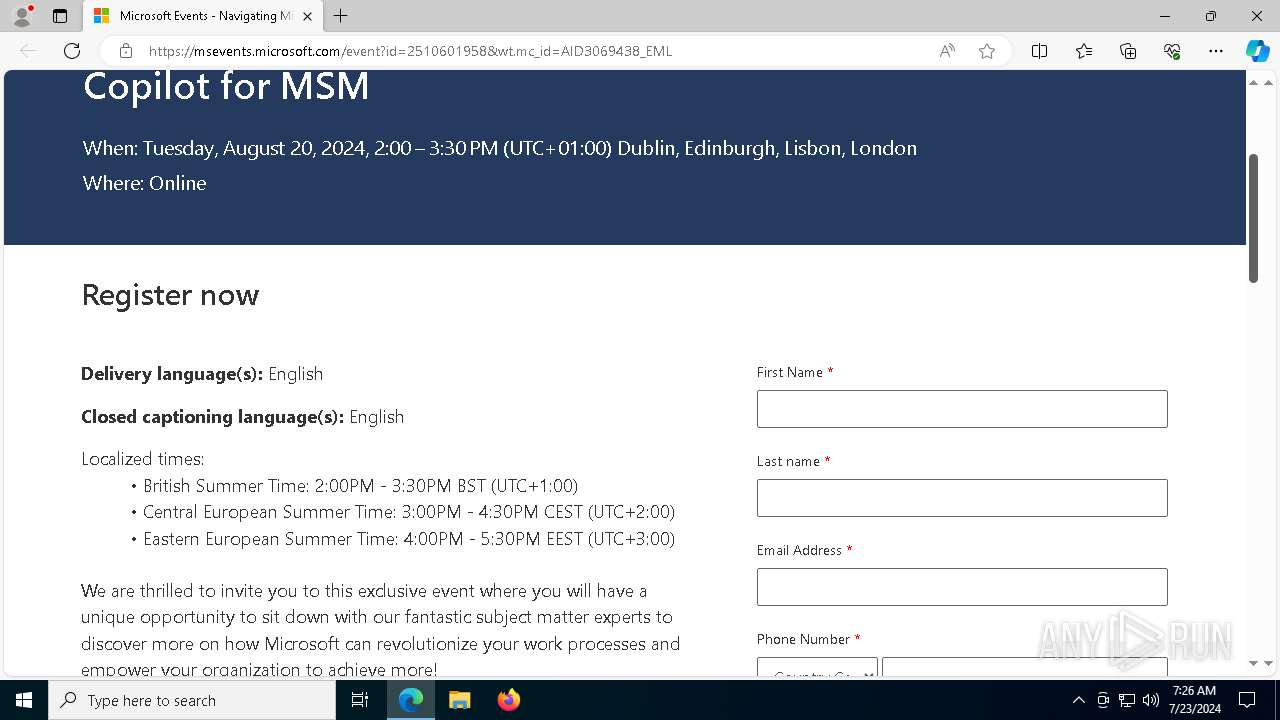Viewport: 1280px width, 720px height.
Task: Open Firefox from taskbar
Action: (508, 700)
